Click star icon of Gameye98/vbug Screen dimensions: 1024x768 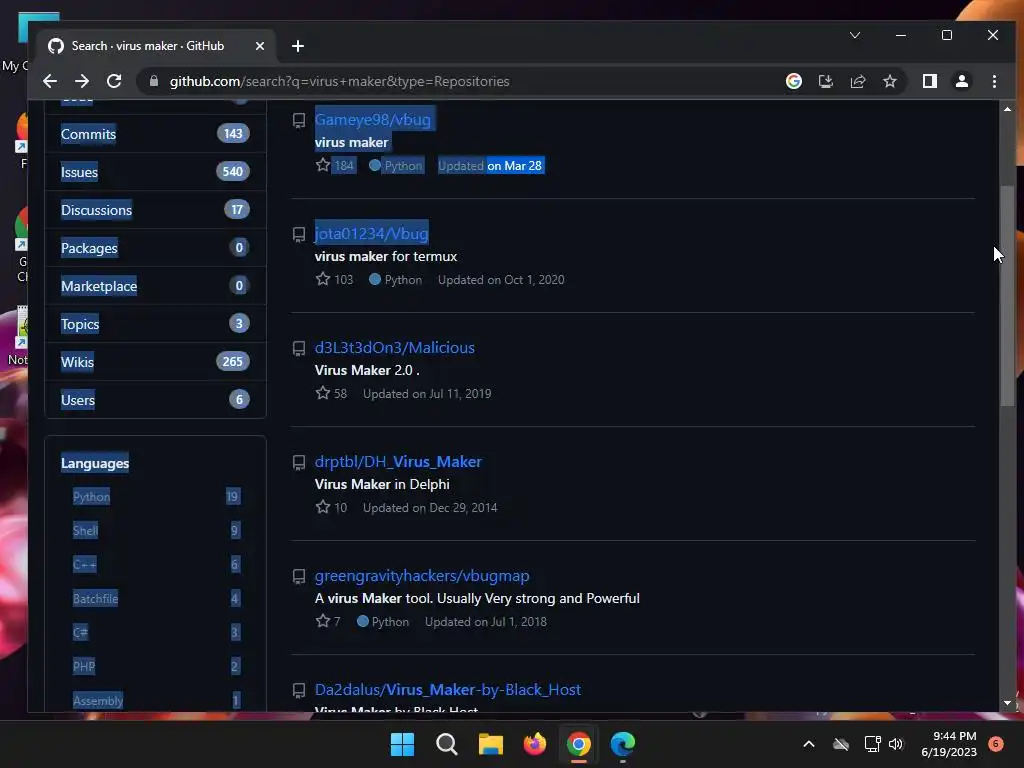[323, 165]
